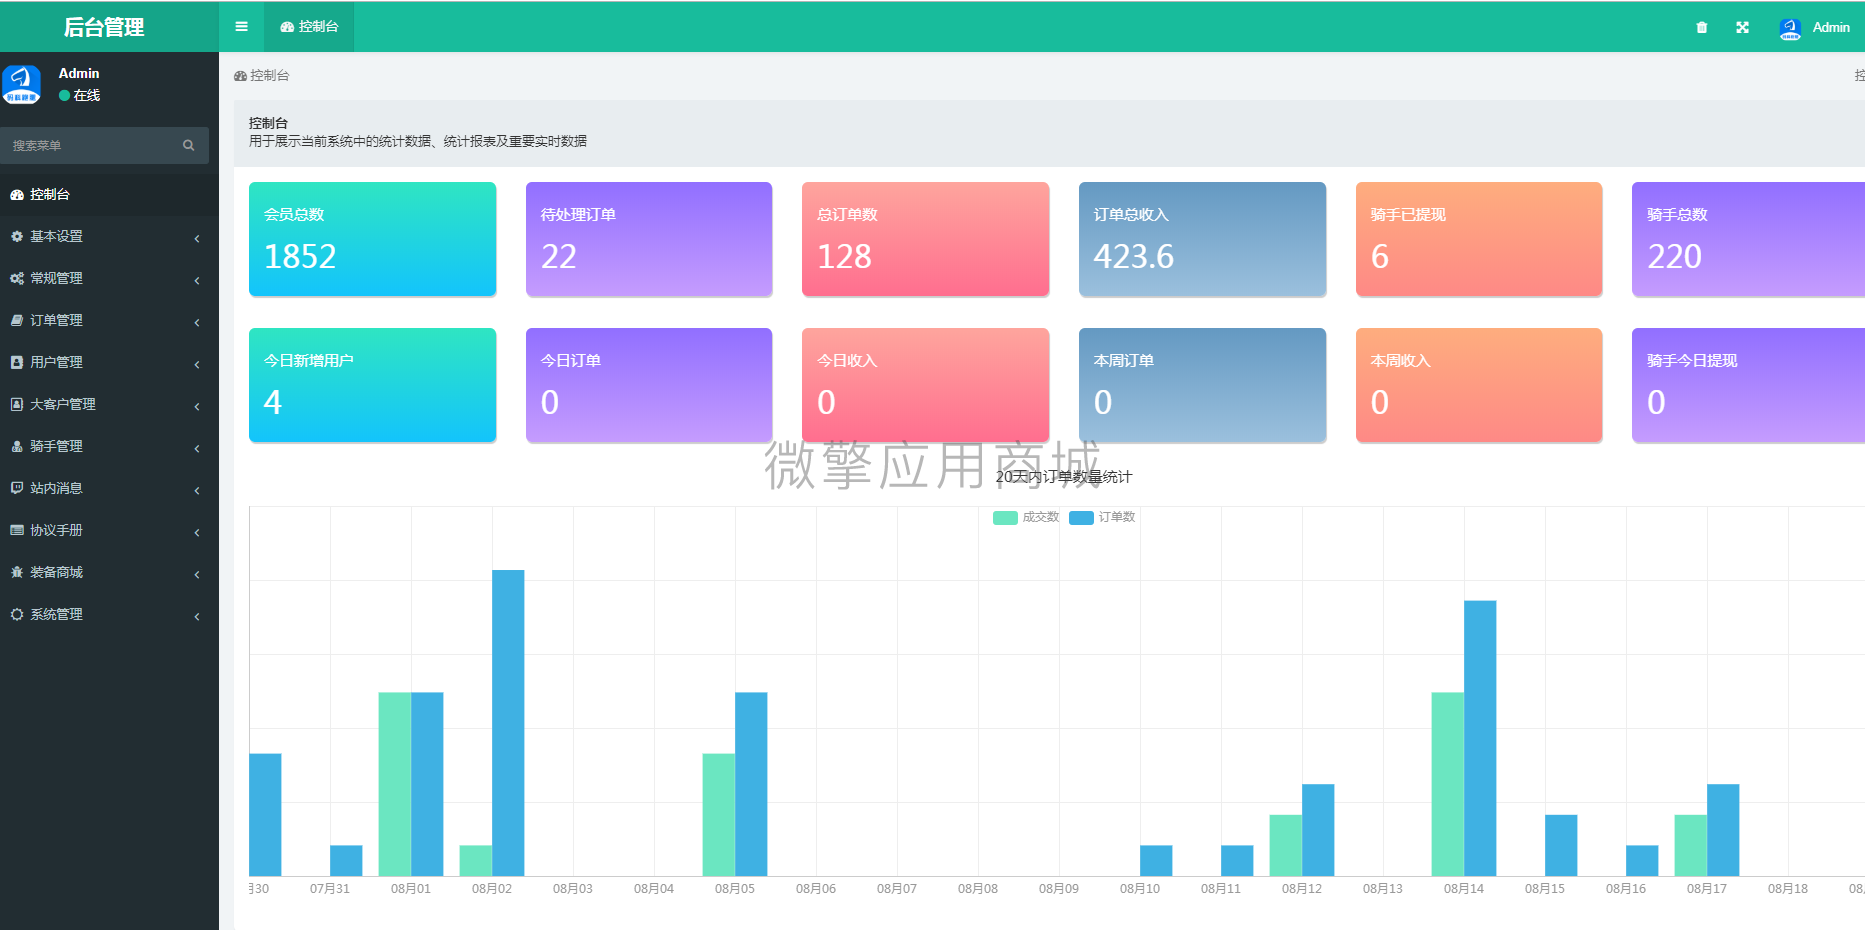
Task: Click the tall blue 08月02 bar
Action: 508,723
